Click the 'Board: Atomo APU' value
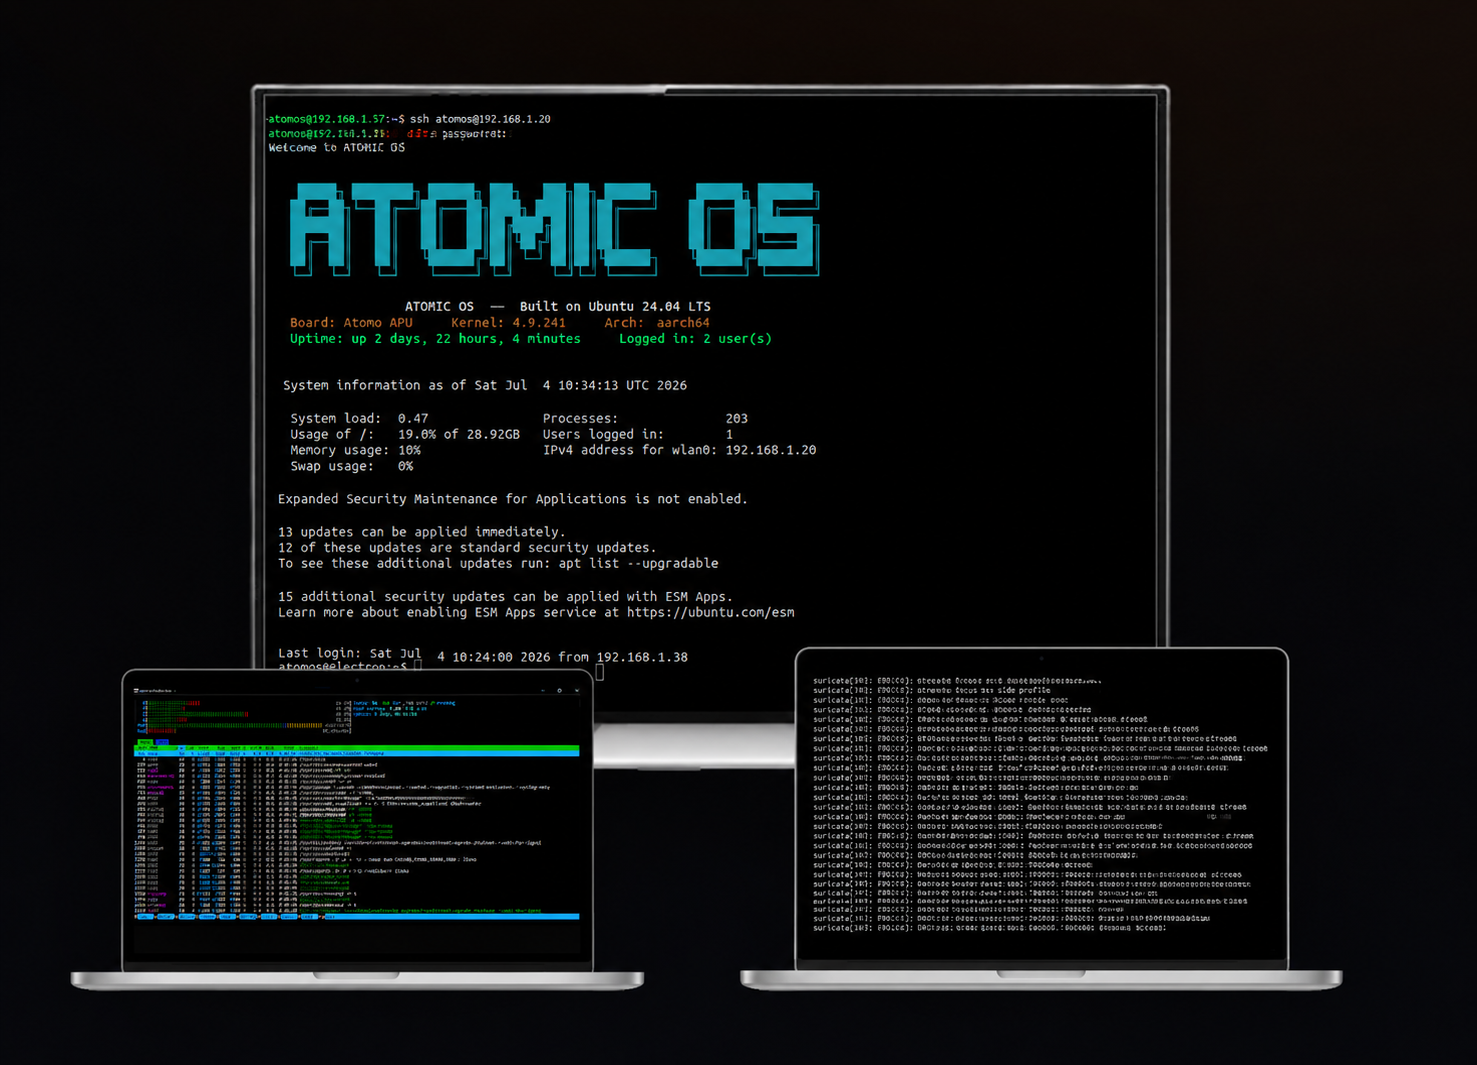The image size is (1477, 1065). click(351, 323)
